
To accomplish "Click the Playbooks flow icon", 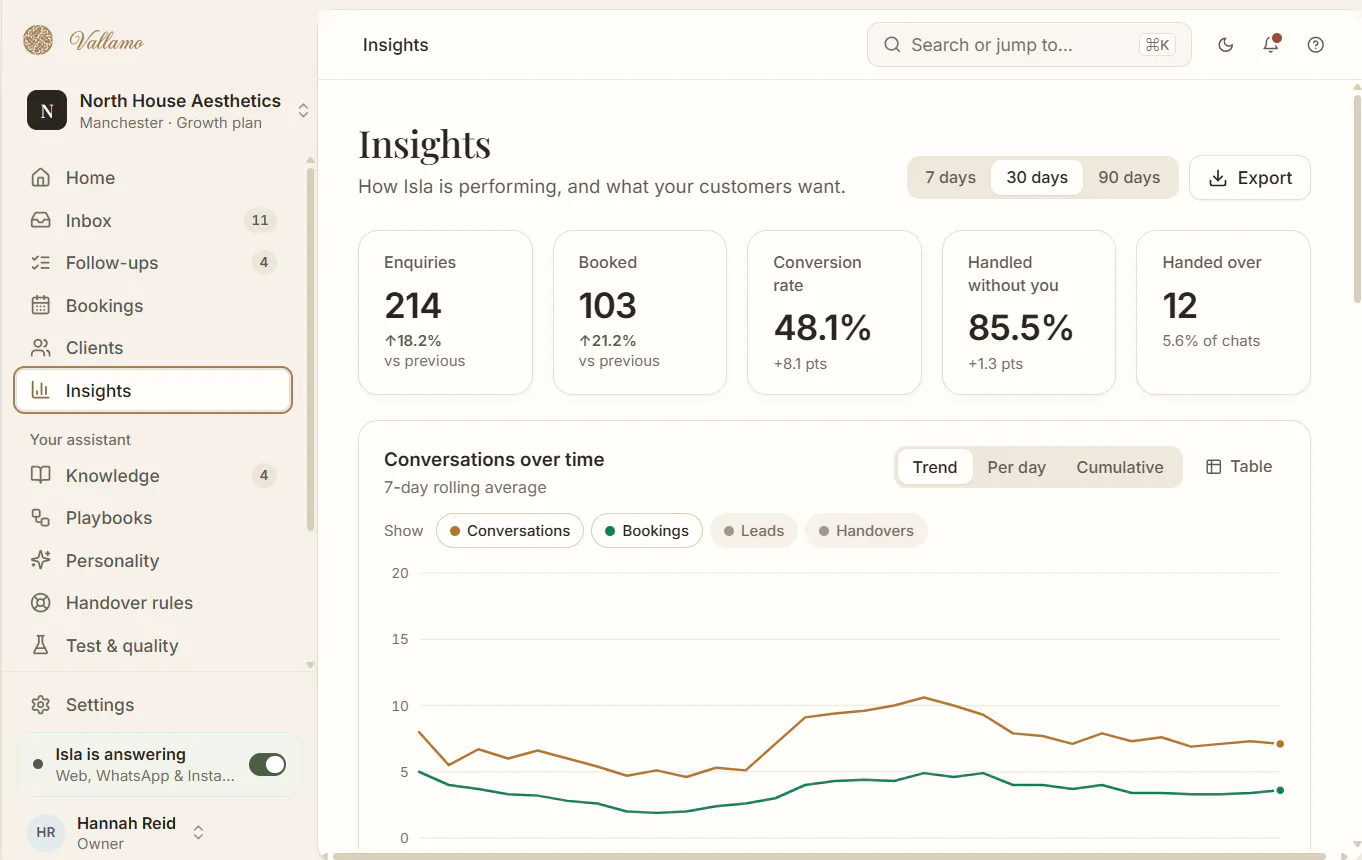I will tap(41, 518).
